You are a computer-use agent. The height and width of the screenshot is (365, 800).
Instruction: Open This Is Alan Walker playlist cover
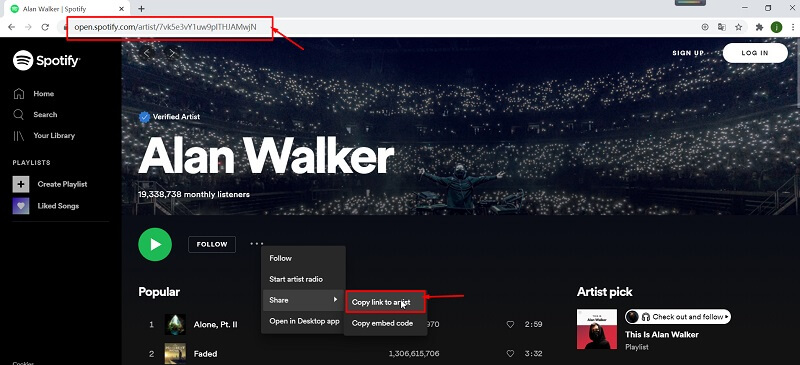(597, 329)
